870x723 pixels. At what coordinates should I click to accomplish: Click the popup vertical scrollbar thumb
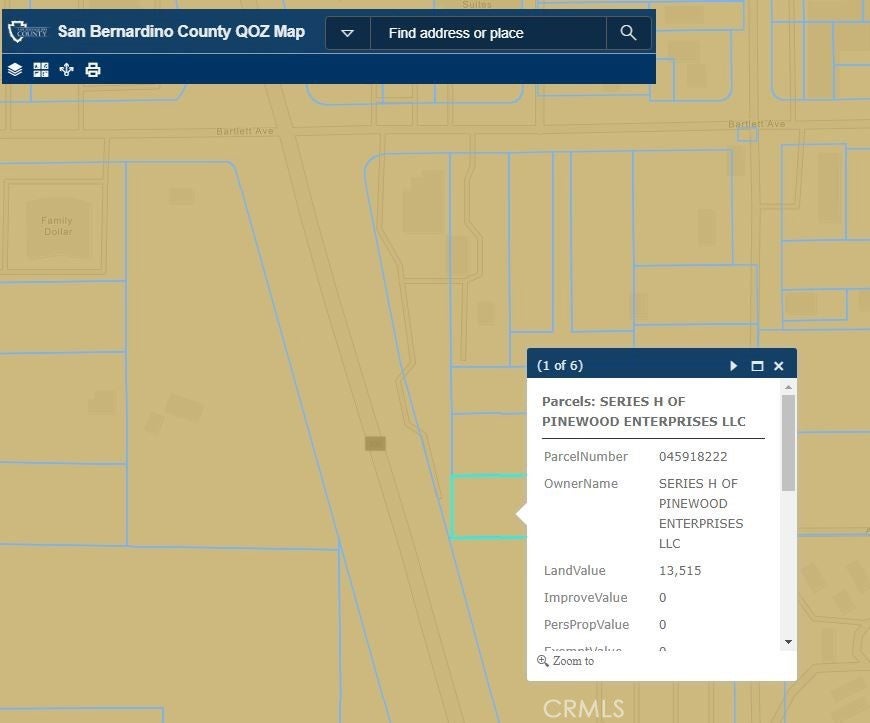[789, 442]
